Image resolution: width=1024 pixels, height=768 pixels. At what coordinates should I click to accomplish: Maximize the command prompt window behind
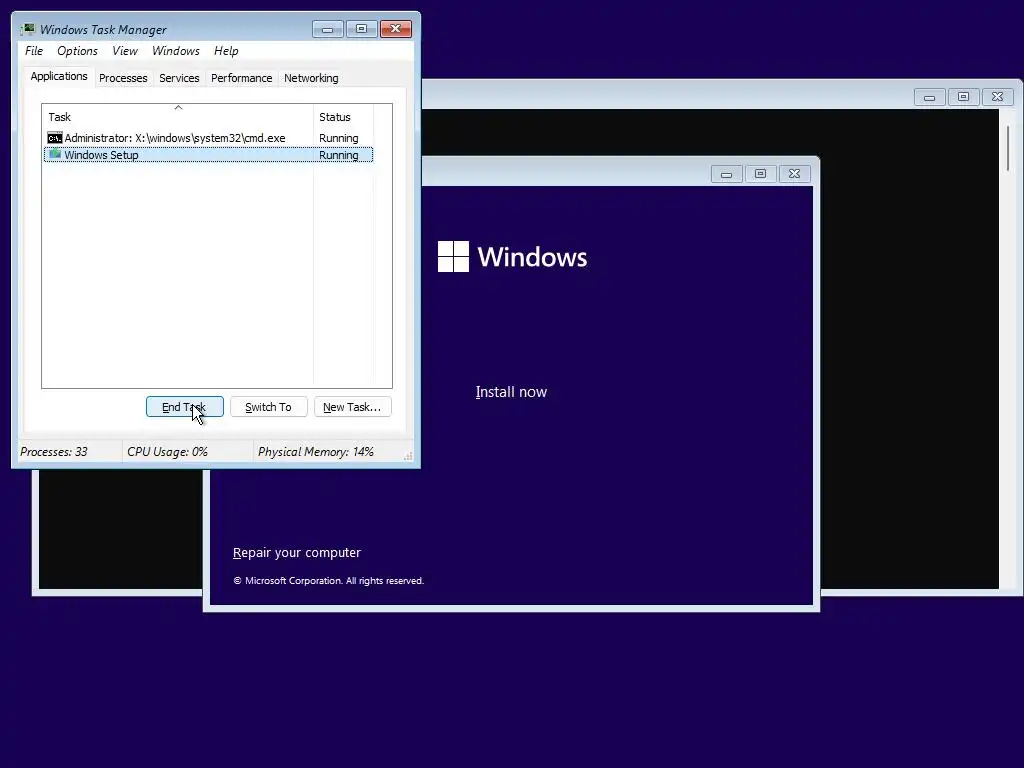coord(963,97)
